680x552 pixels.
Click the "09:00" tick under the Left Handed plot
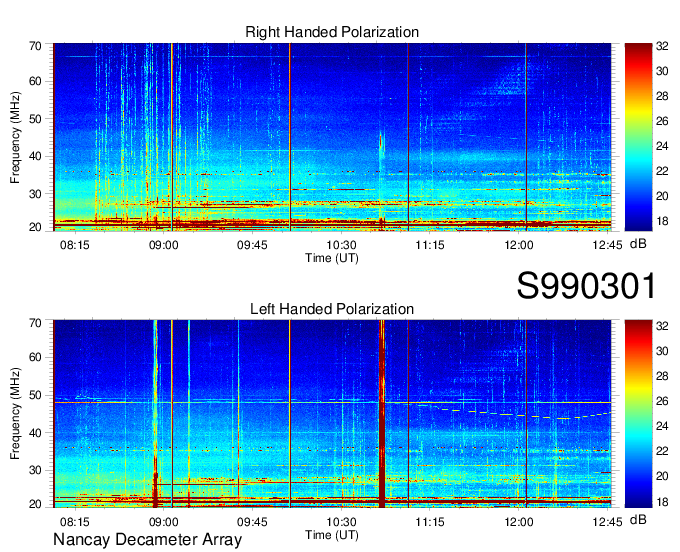163,522
